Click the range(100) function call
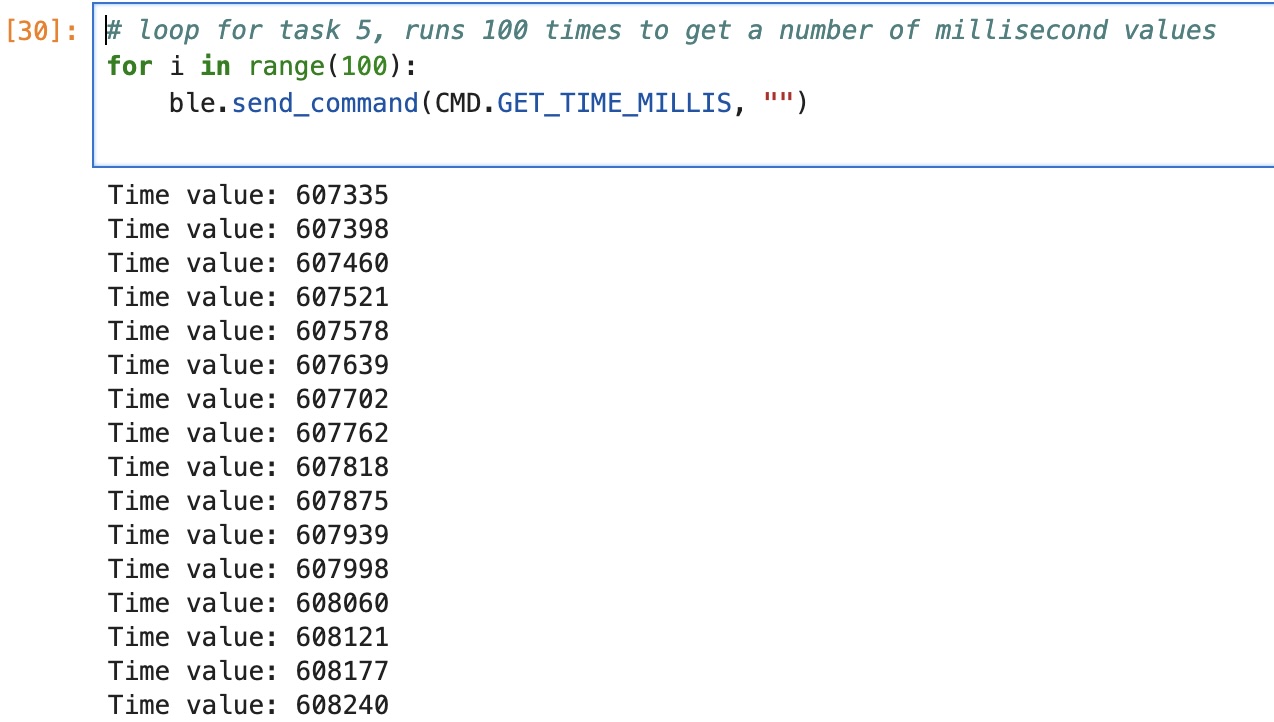 point(310,66)
